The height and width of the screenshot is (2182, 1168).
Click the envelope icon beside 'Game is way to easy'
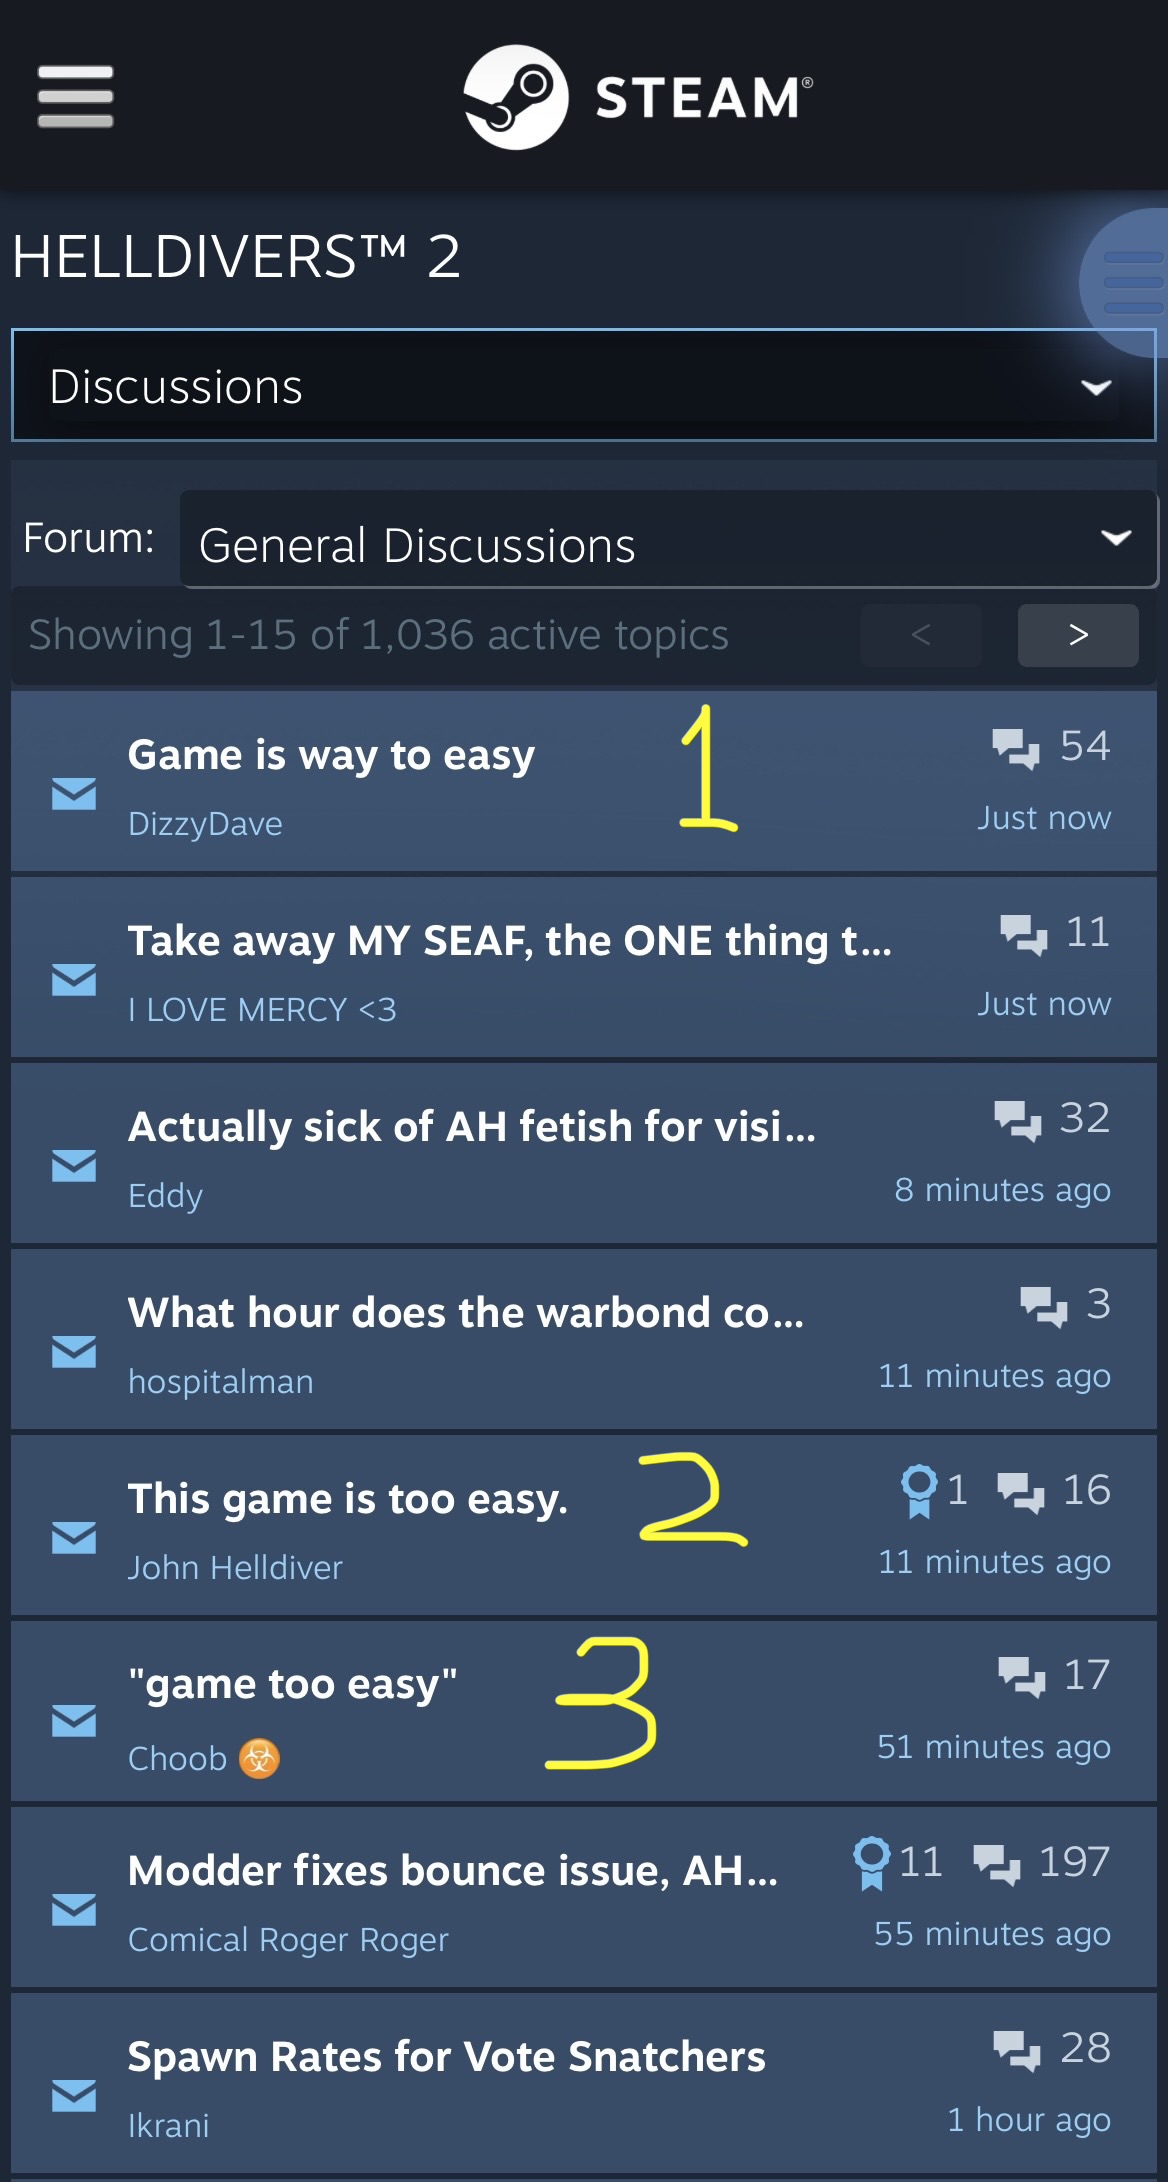point(74,794)
